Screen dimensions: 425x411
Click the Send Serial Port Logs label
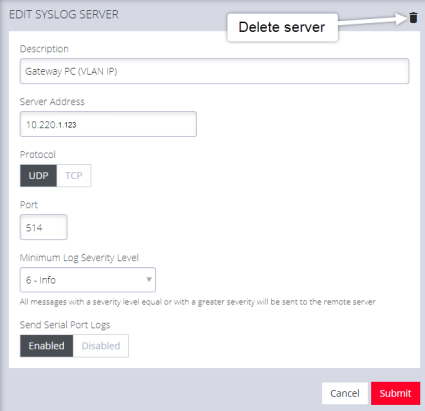[x=65, y=325]
